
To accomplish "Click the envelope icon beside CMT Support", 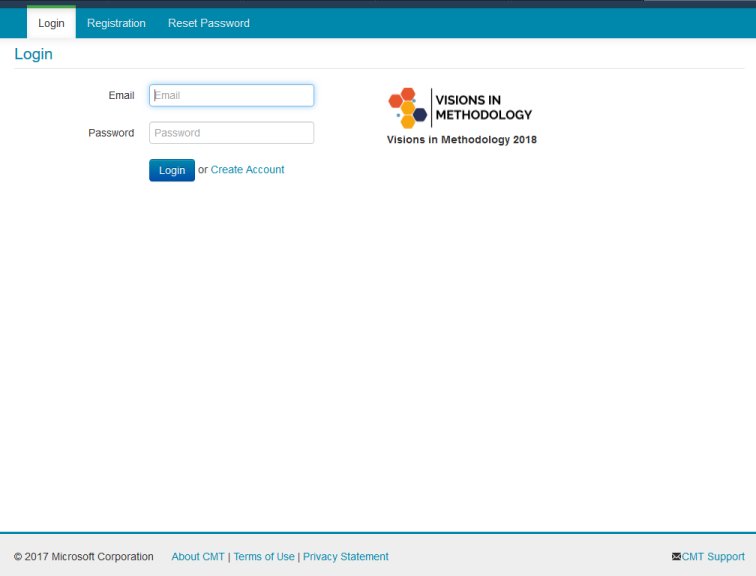I will (677, 557).
